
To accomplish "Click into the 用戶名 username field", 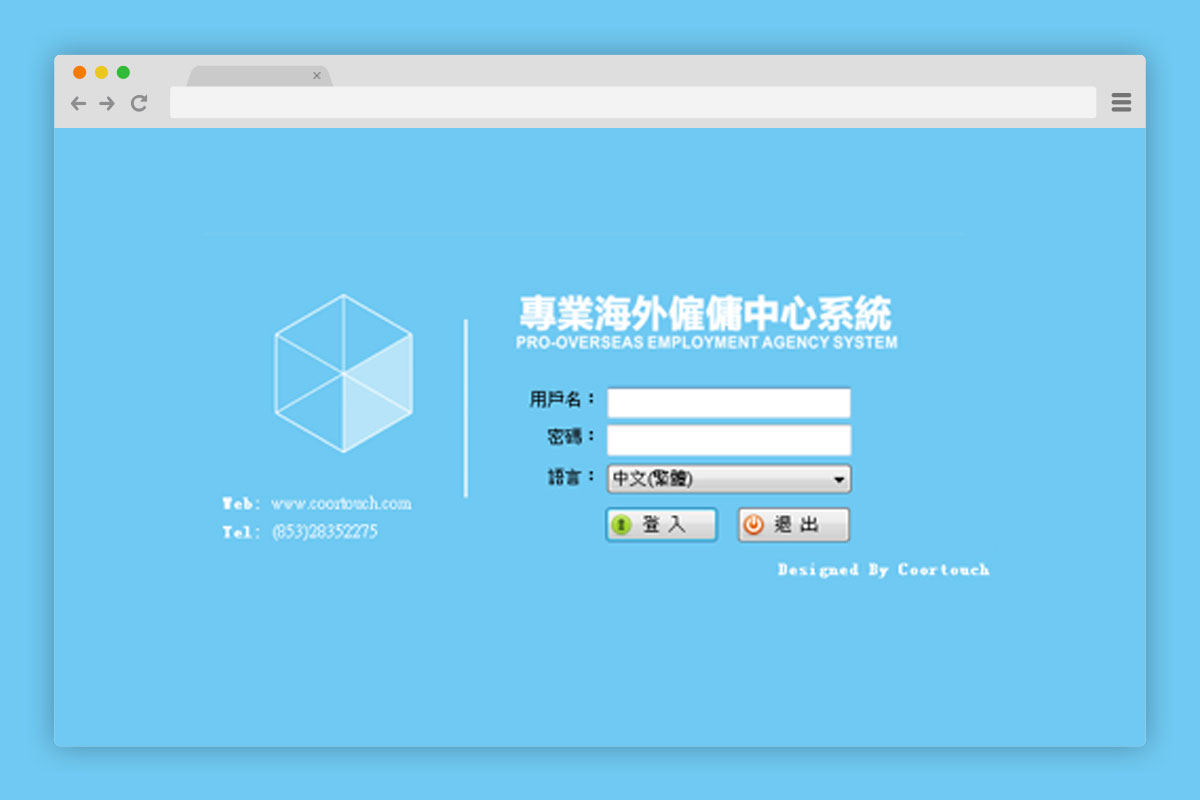I will (728, 403).
